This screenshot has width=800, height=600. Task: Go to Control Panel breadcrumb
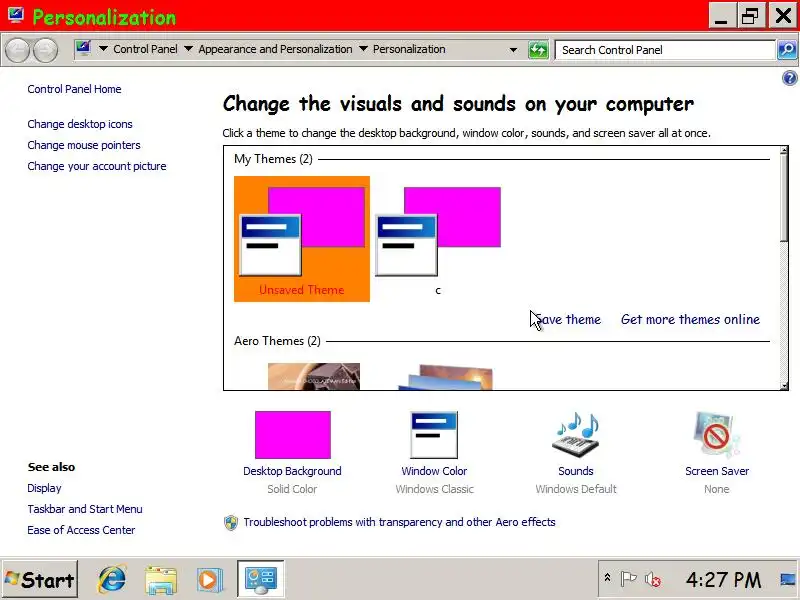point(145,49)
